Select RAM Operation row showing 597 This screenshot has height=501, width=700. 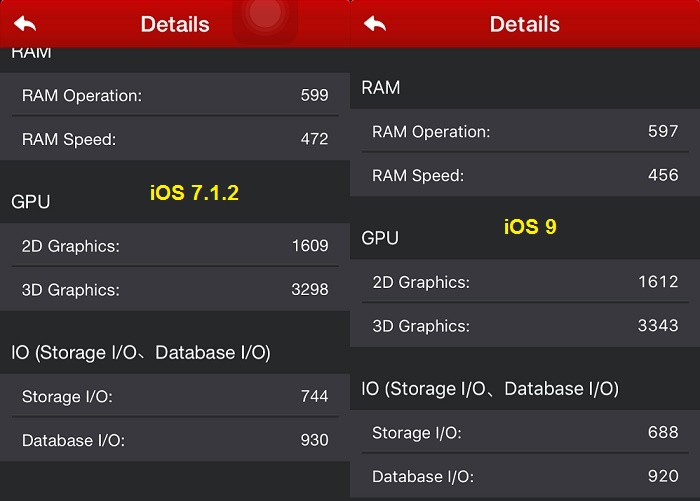coord(525,131)
